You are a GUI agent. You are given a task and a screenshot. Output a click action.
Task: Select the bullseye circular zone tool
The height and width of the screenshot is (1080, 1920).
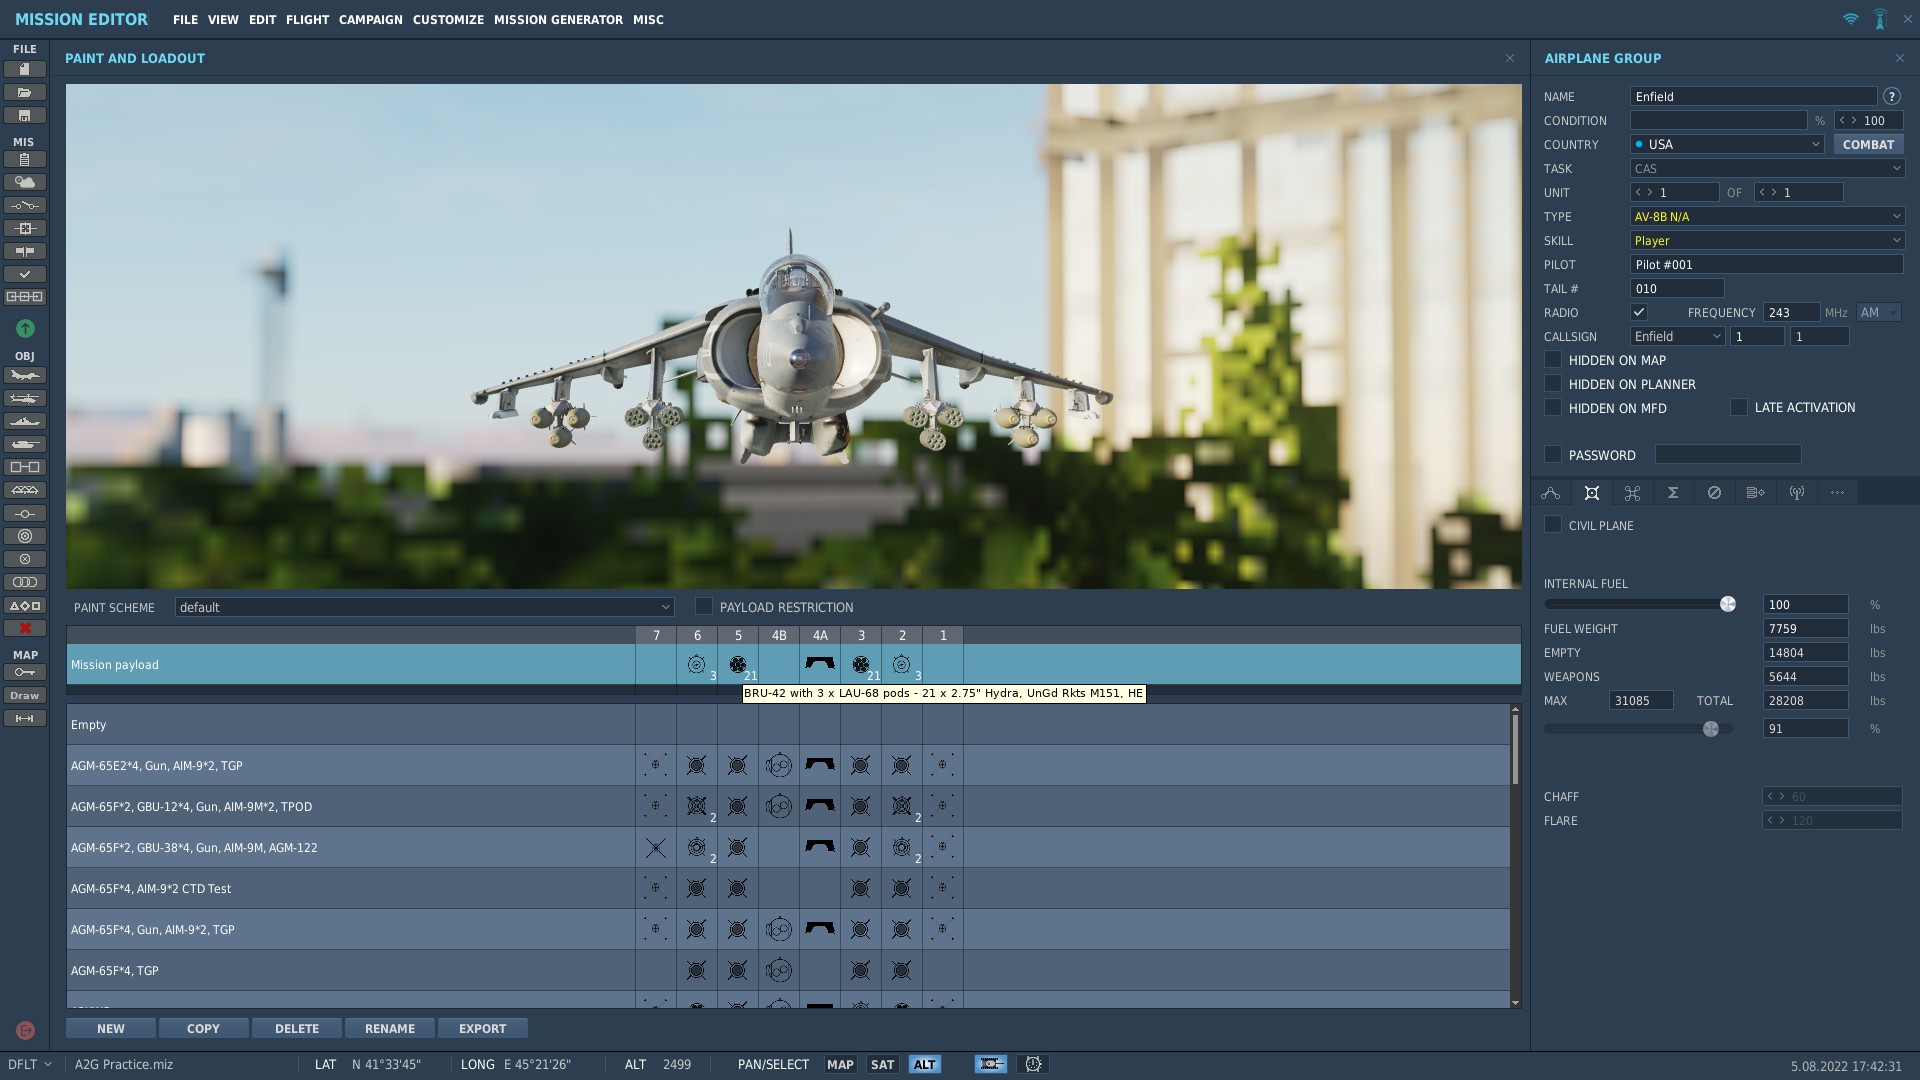click(25, 536)
